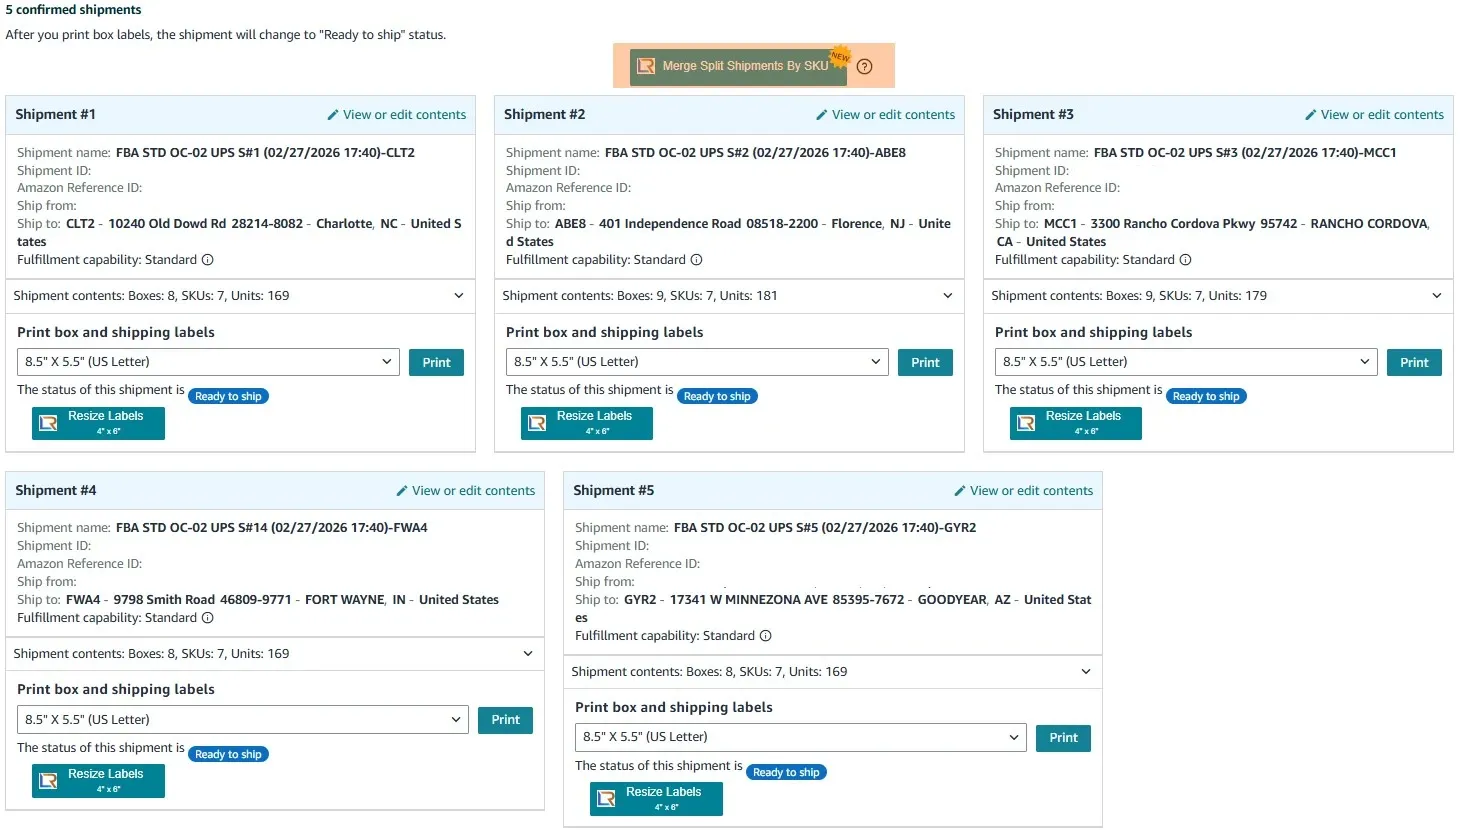Viewport: 1462px width, 830px height.
Task: Expand Shipment #5 contents chevron
Action: point(1086,672)
